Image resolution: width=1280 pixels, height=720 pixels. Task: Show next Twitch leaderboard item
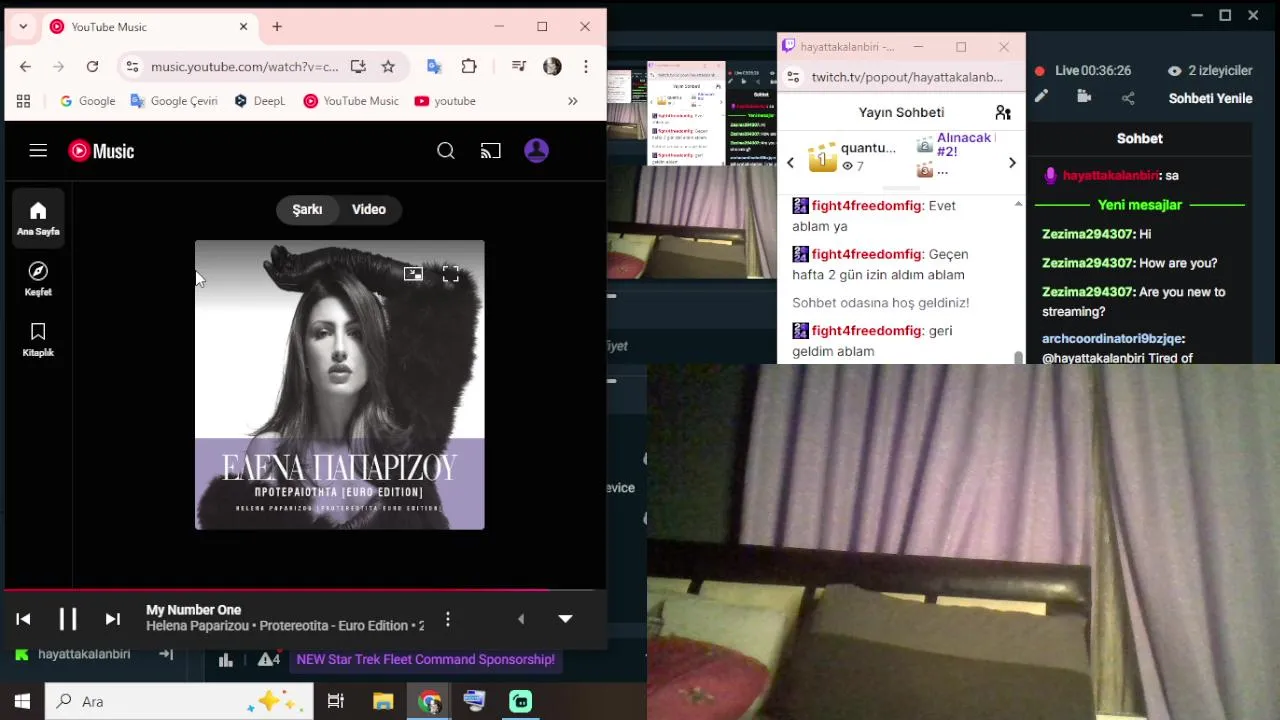[x=1012, y=163]
